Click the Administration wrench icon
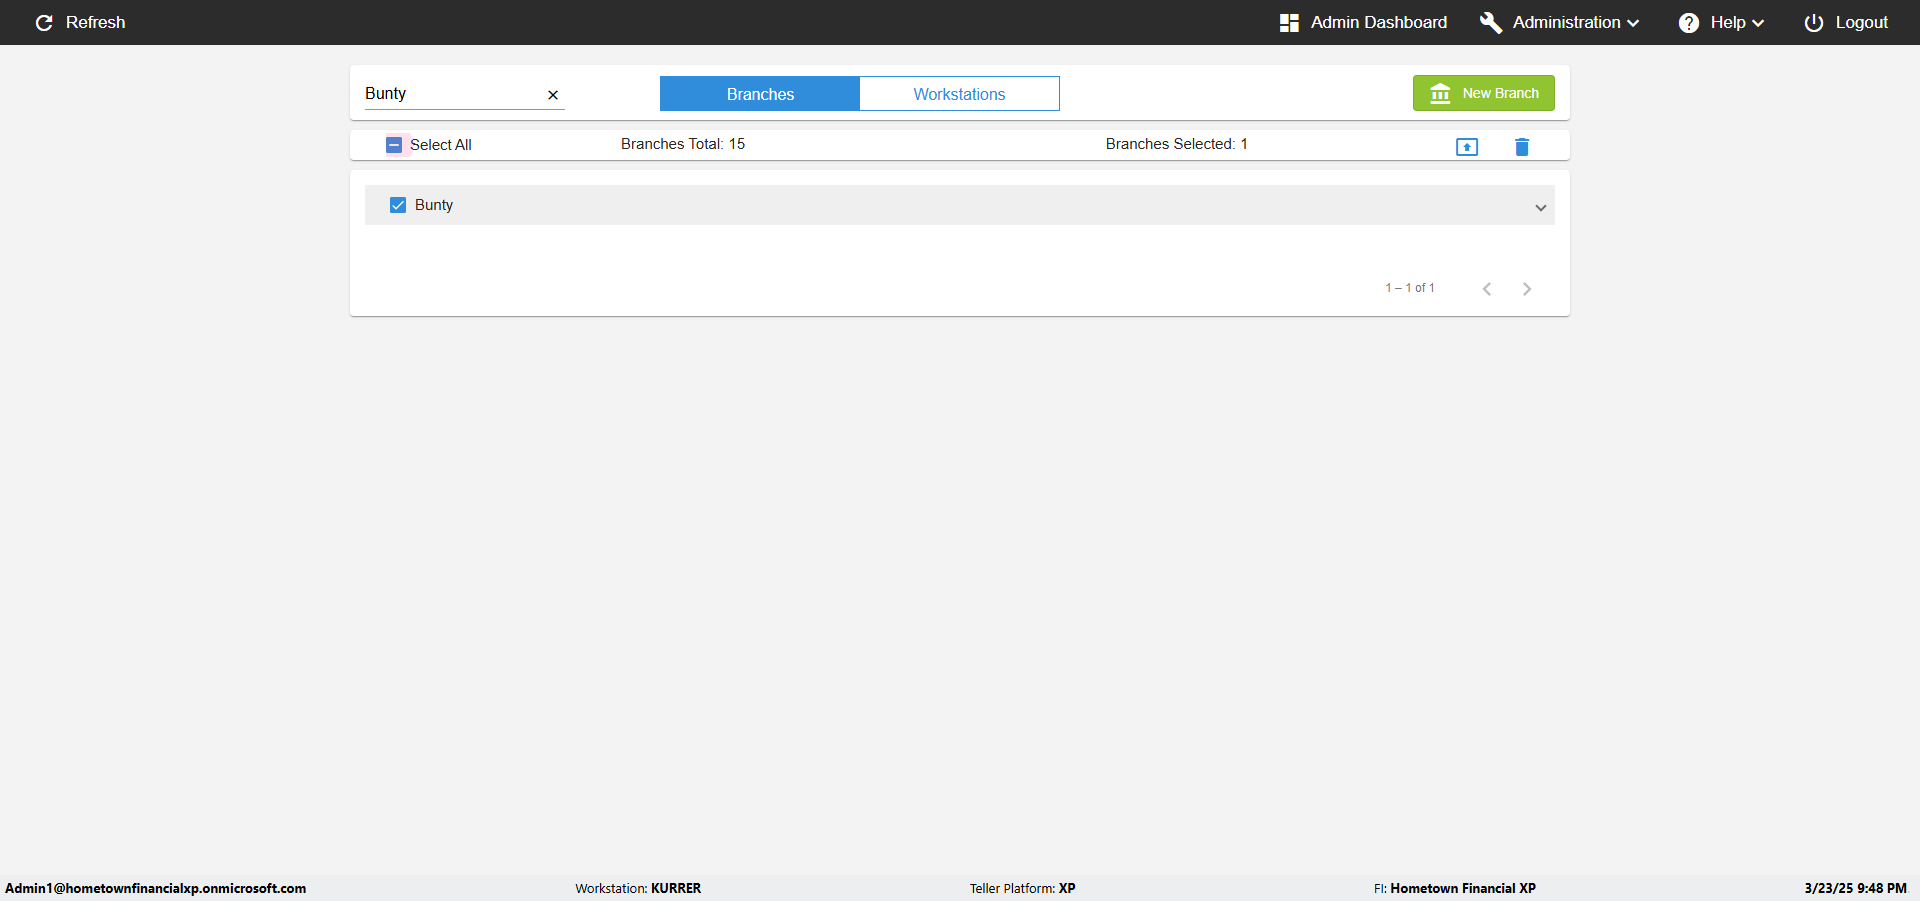Viewport: 1920px width, 901px height. [x=1491, y=22]
